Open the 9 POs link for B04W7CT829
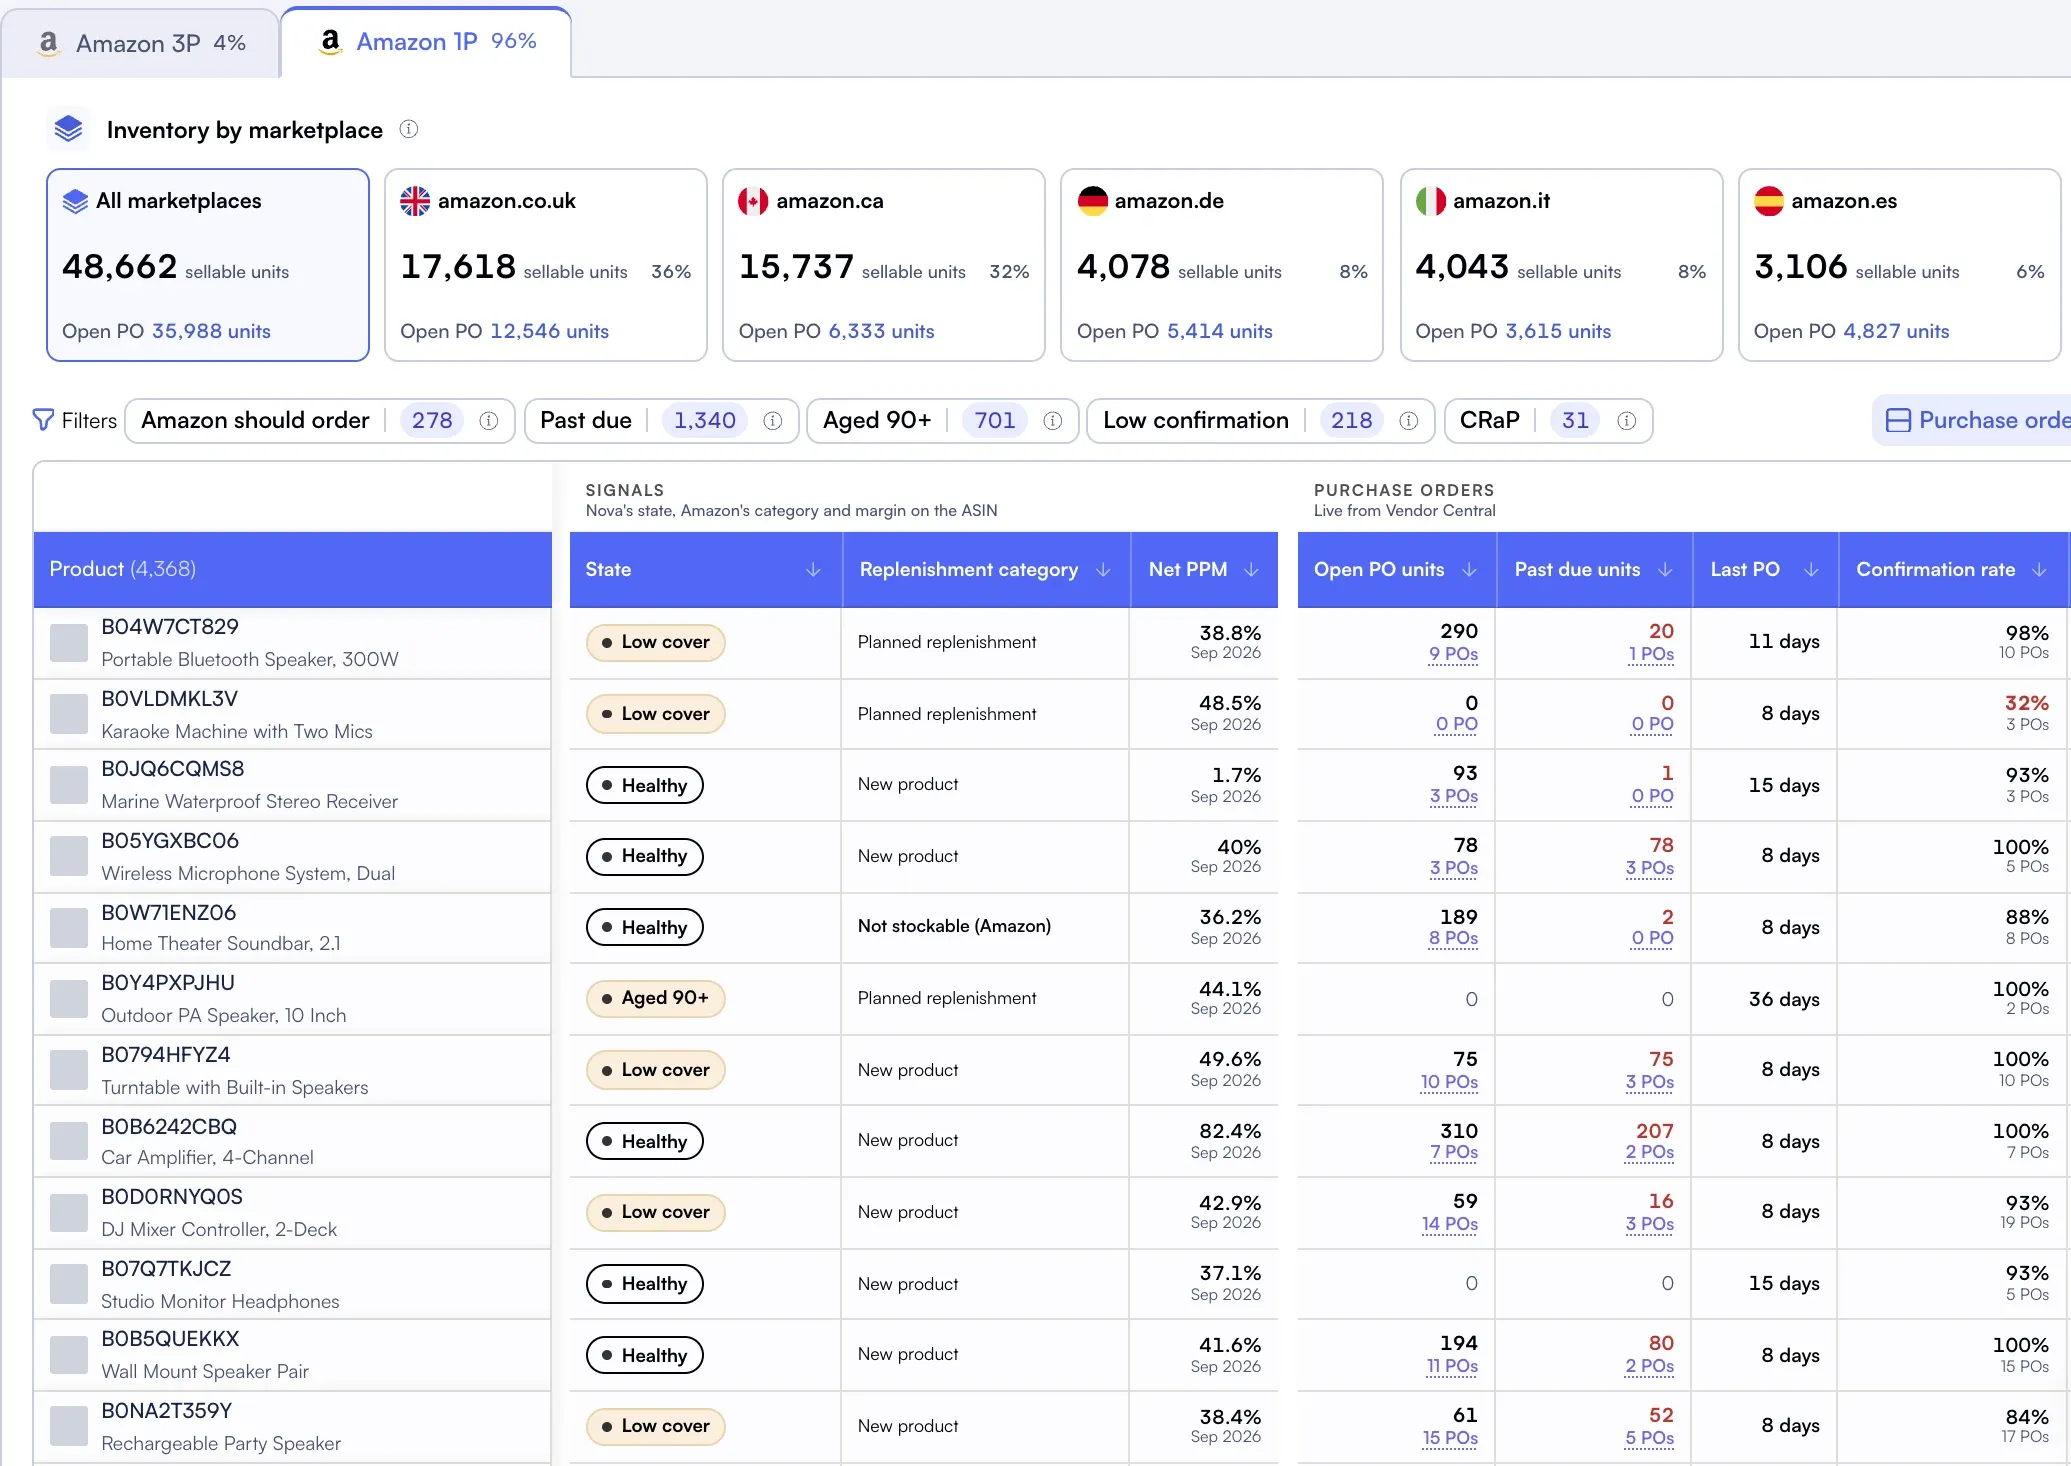The height and width of the screenshot is (1466, 2071). (1453, 654)
